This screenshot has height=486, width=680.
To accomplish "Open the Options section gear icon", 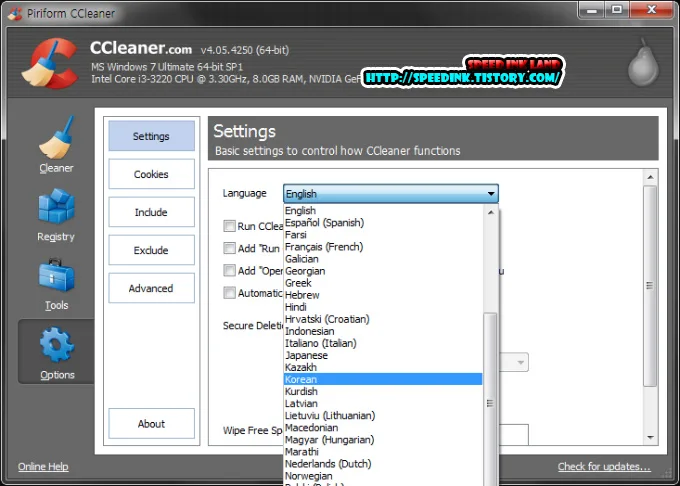I will pyautogui.click(x=56, y=345).
